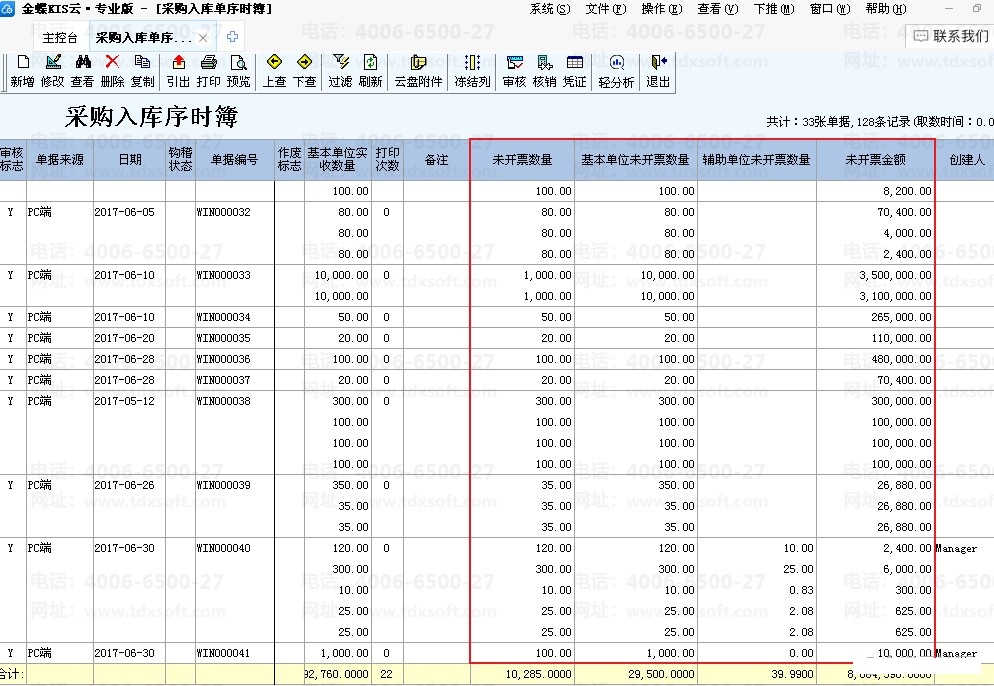Click the 辅助单位未开票数量 column header
This screenshot has height=686, width=994.
click(756, 160)
